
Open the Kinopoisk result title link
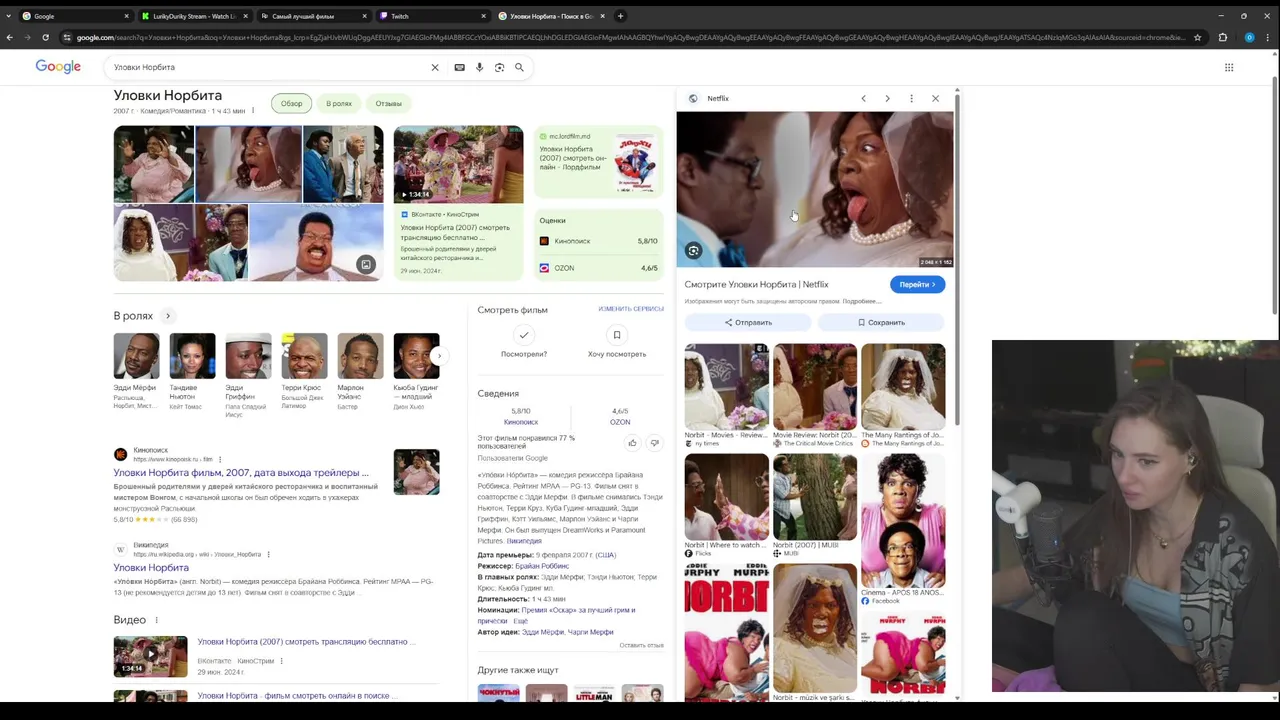pyautogui.click(x=241, y=472)
